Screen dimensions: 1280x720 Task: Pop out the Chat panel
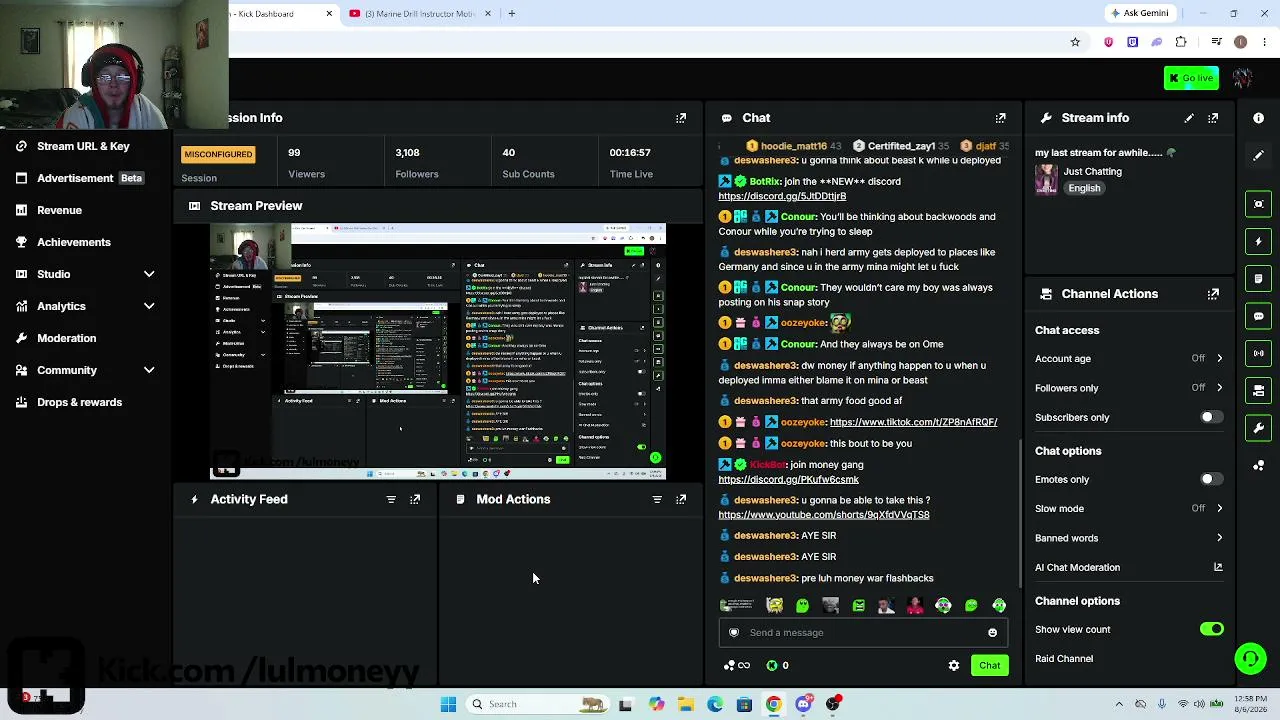(x=1001, y=118)
